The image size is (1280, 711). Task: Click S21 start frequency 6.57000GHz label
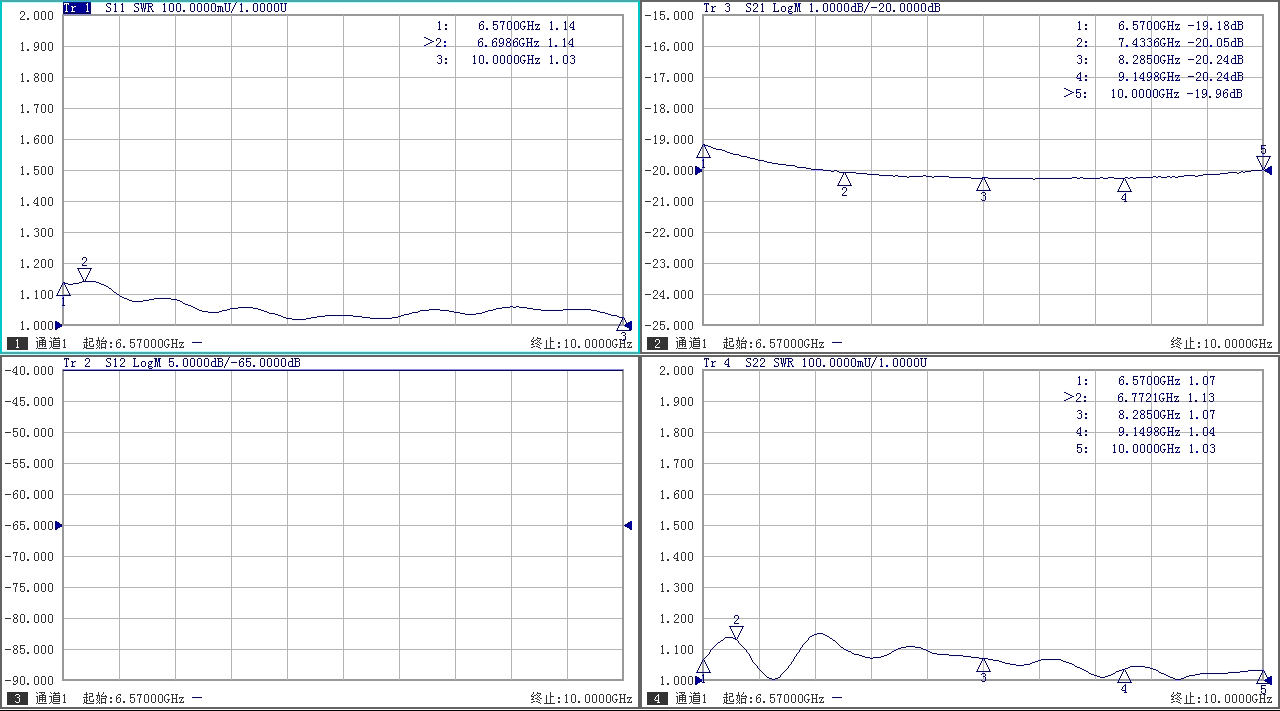(772, 343)
